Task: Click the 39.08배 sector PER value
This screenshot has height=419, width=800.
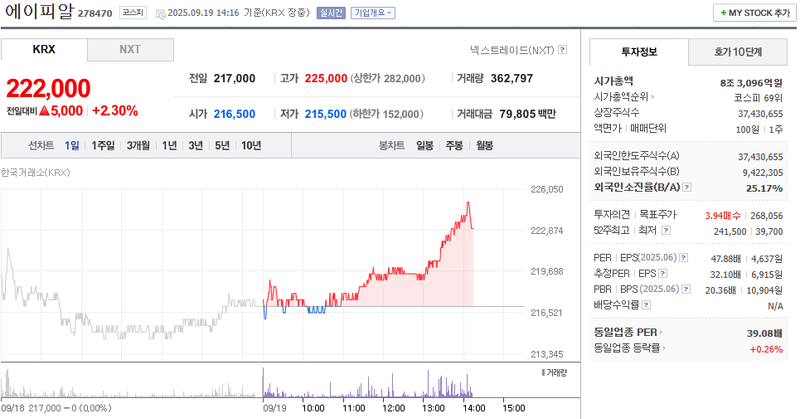Action: [x=765, y=333]
